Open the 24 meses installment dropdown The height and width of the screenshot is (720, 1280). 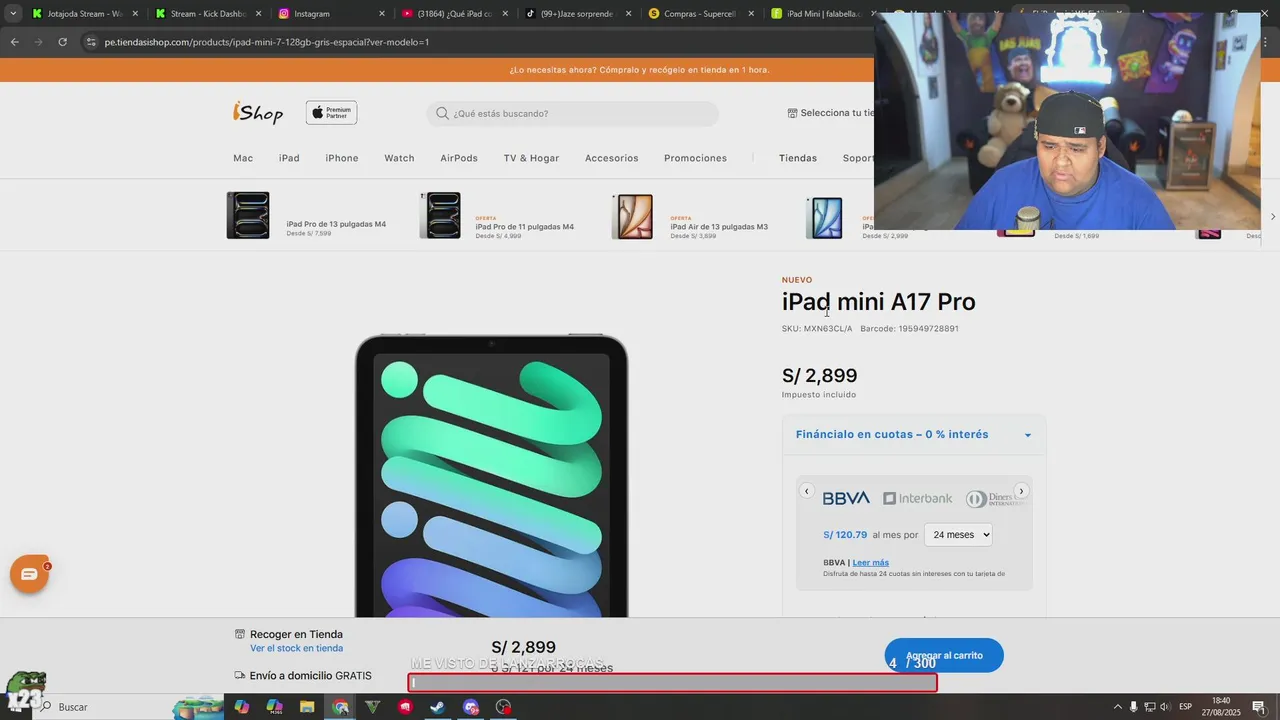click(x=958, y=535)
